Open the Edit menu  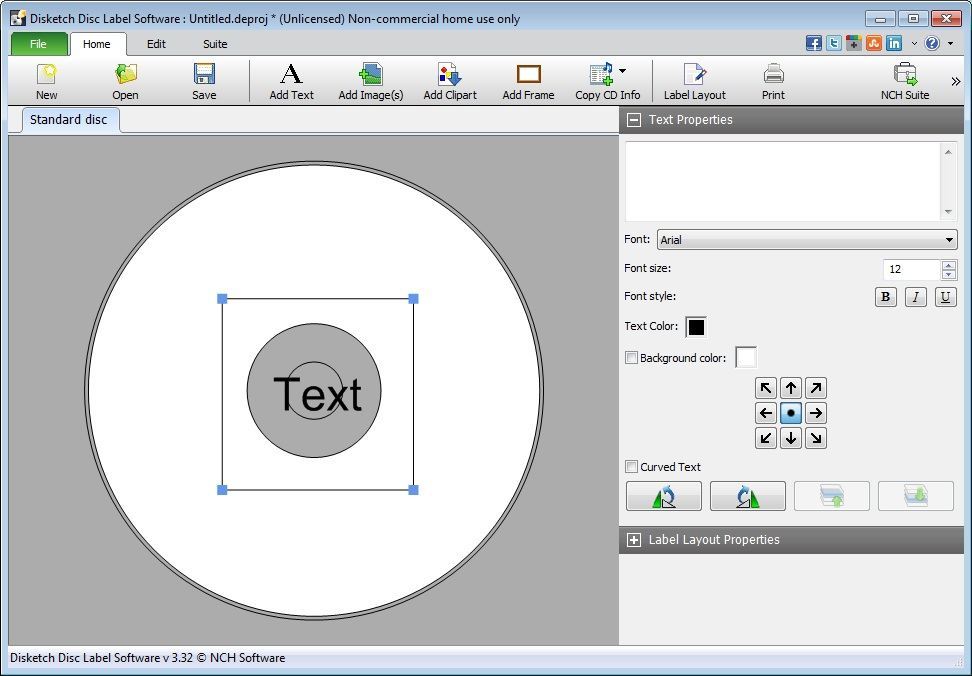[x=155, y=44]
